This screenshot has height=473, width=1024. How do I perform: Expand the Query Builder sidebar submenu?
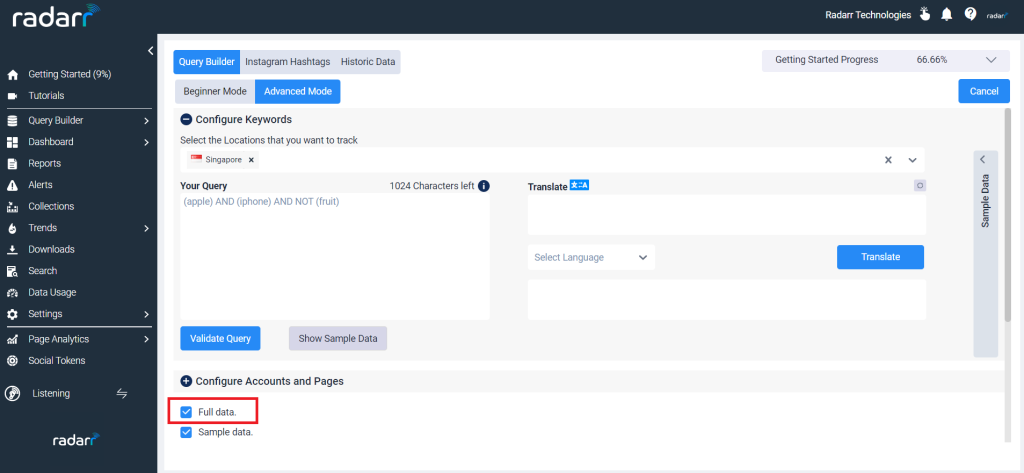pos(146,121)
